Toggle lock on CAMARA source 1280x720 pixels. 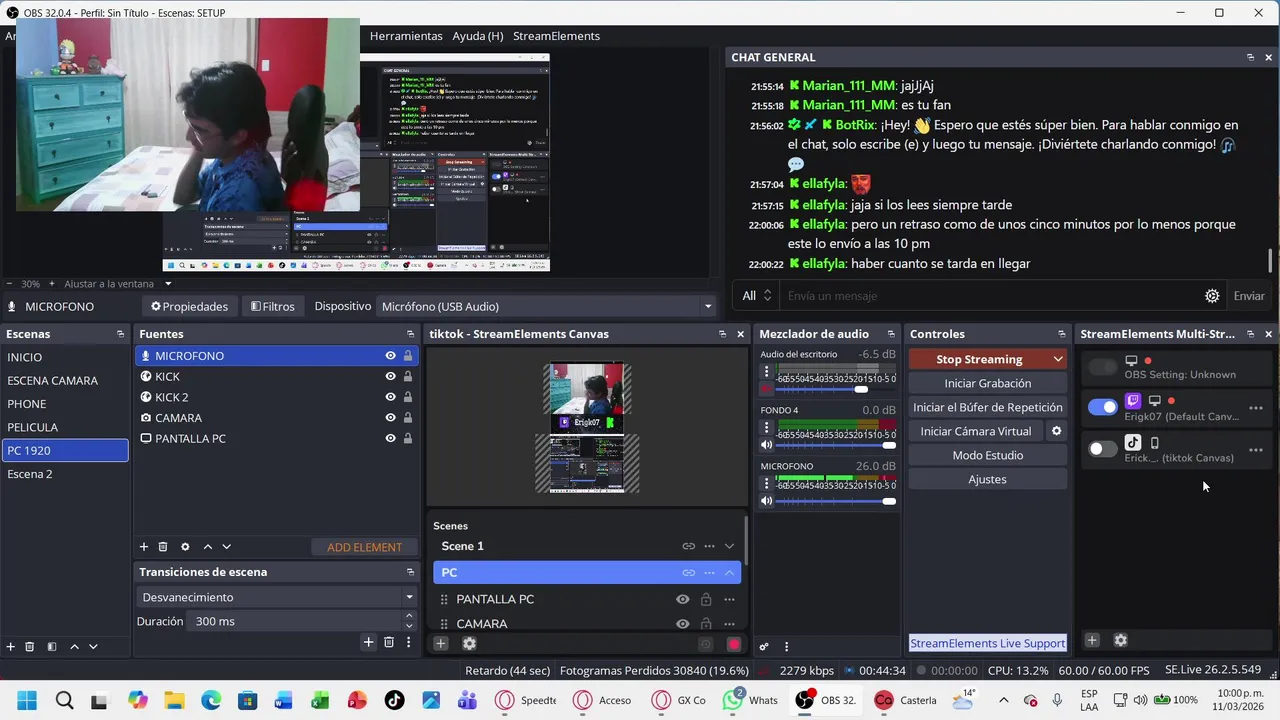coord(408,418)
